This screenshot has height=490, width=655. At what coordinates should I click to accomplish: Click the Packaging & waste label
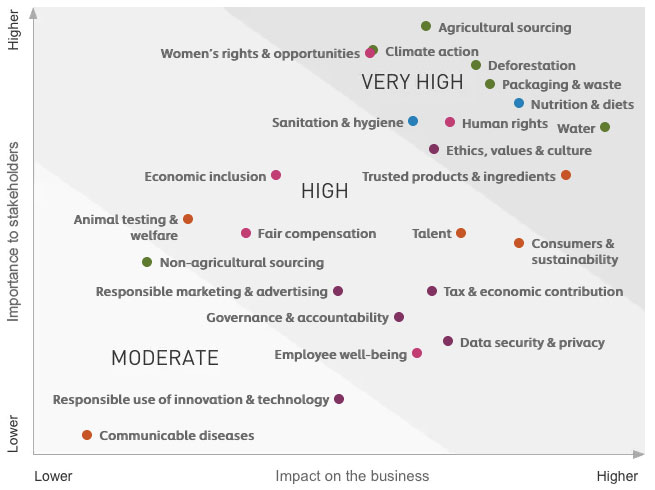(561, 85)
